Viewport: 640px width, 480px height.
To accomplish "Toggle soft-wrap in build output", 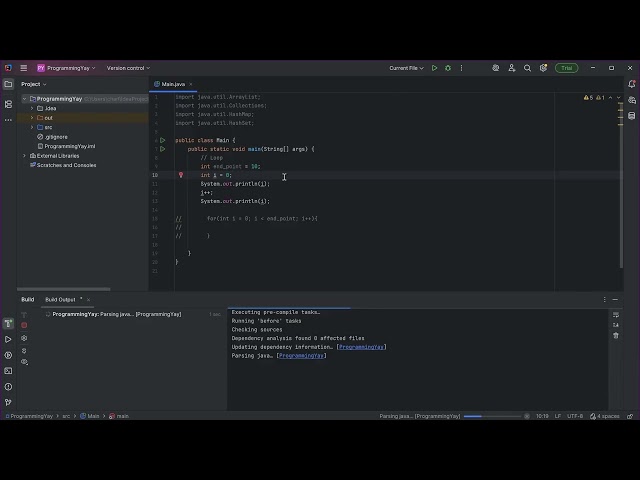I will point(616,315).
